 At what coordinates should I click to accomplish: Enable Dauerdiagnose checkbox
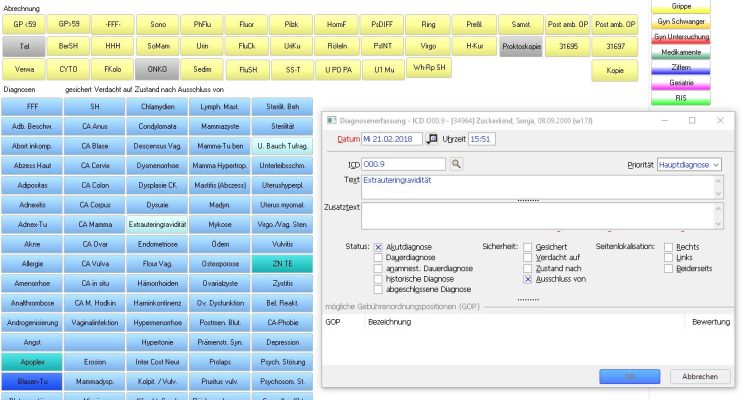click(378, 257)
